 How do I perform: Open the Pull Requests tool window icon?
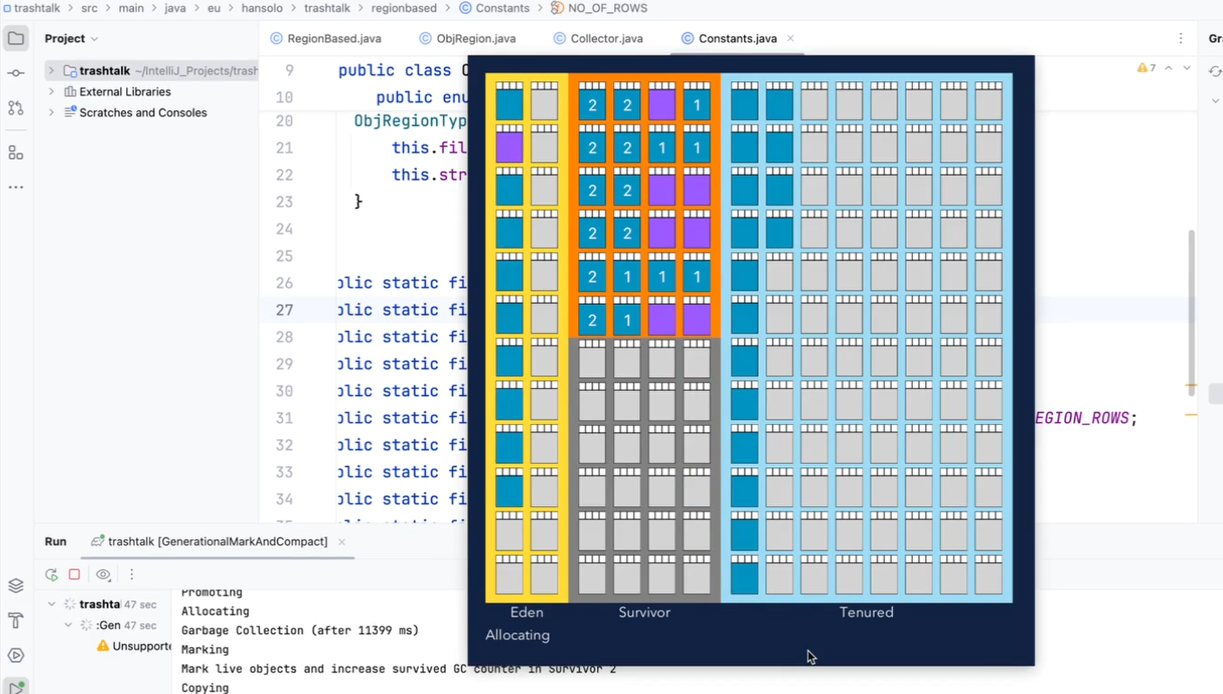click(16, 108)
